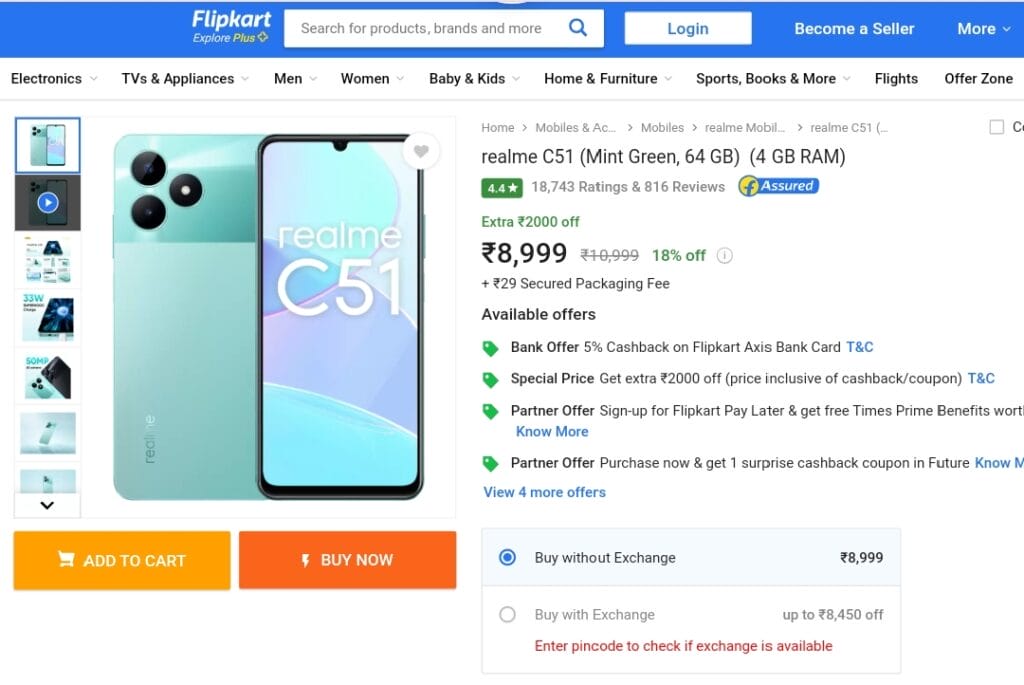Screen dimensions: 1024x685
Task: Add phone to wishlist with heart icon
Action: click(421, 151)
